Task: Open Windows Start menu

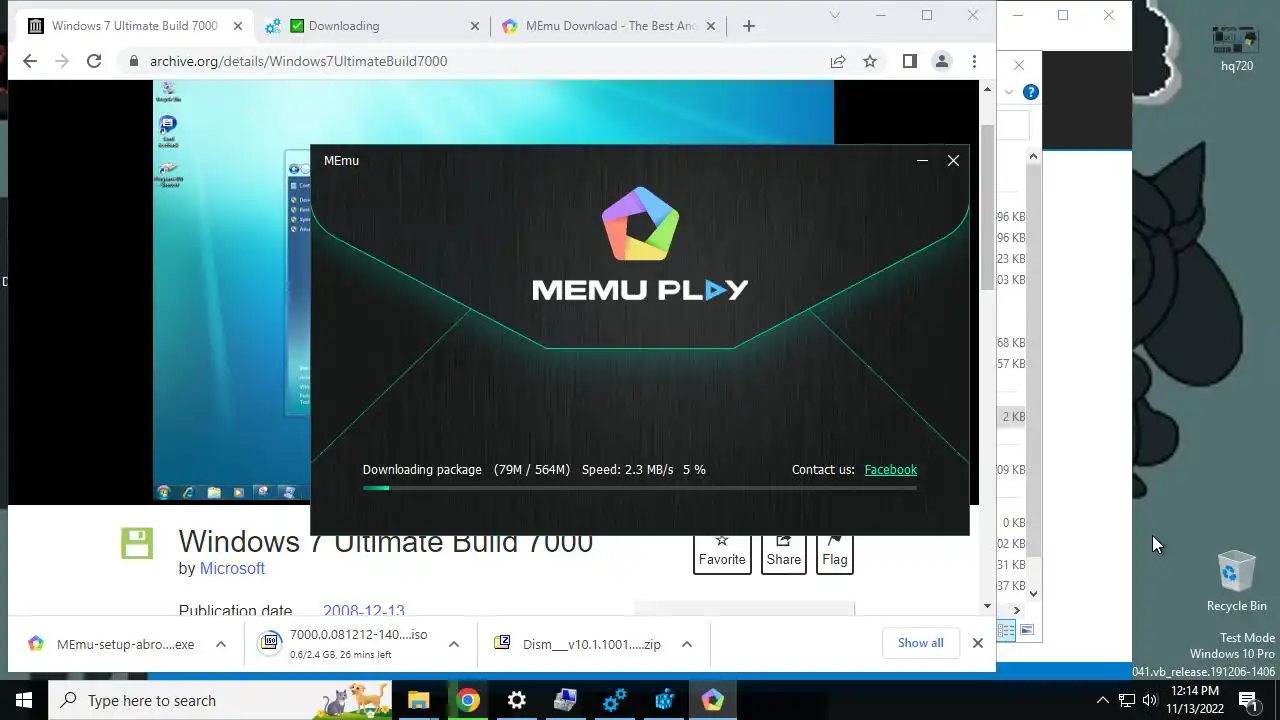Action: 24,700
